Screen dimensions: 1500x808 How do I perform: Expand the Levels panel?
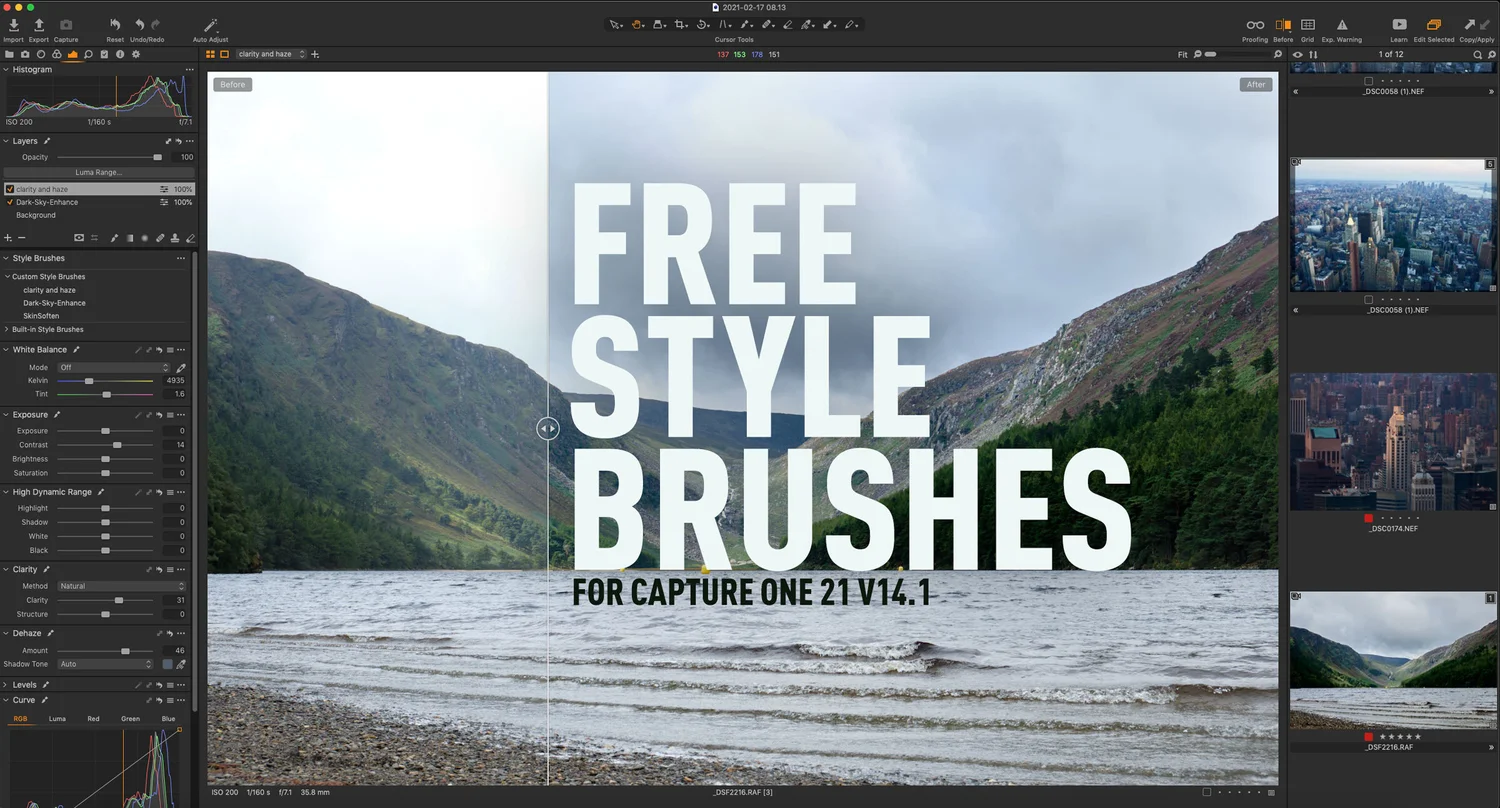(6, 685)
